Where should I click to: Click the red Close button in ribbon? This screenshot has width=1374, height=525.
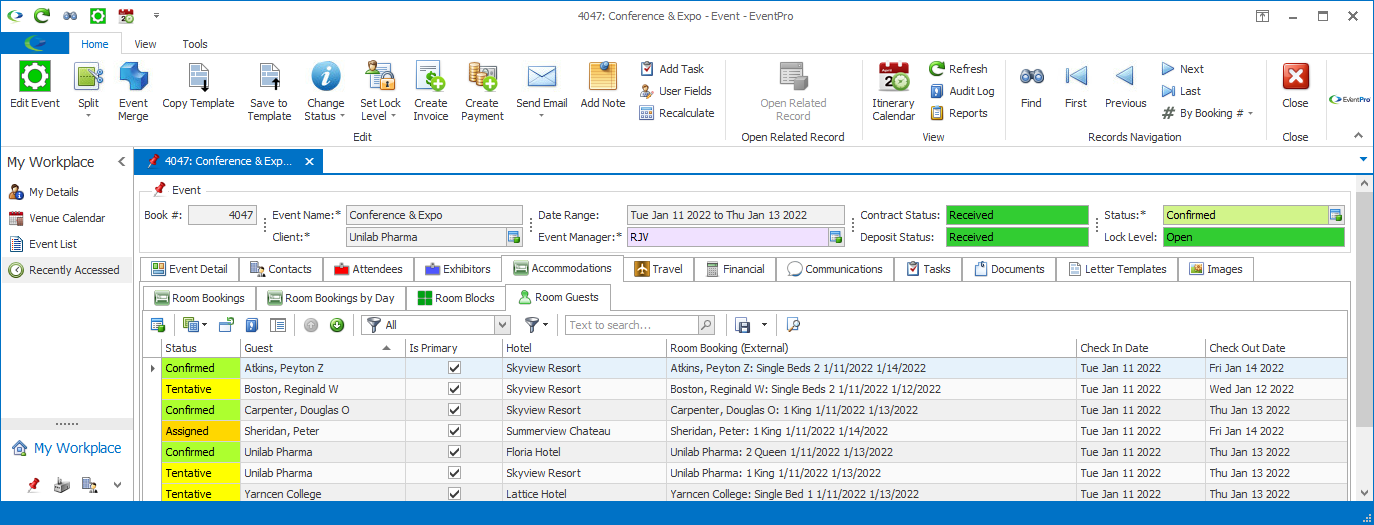pos(1295,77)
